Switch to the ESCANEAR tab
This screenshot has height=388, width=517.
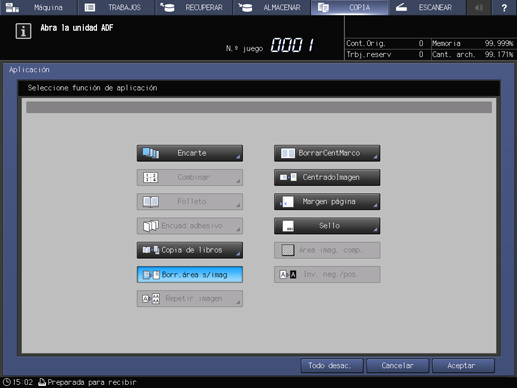tap(427, 7)
